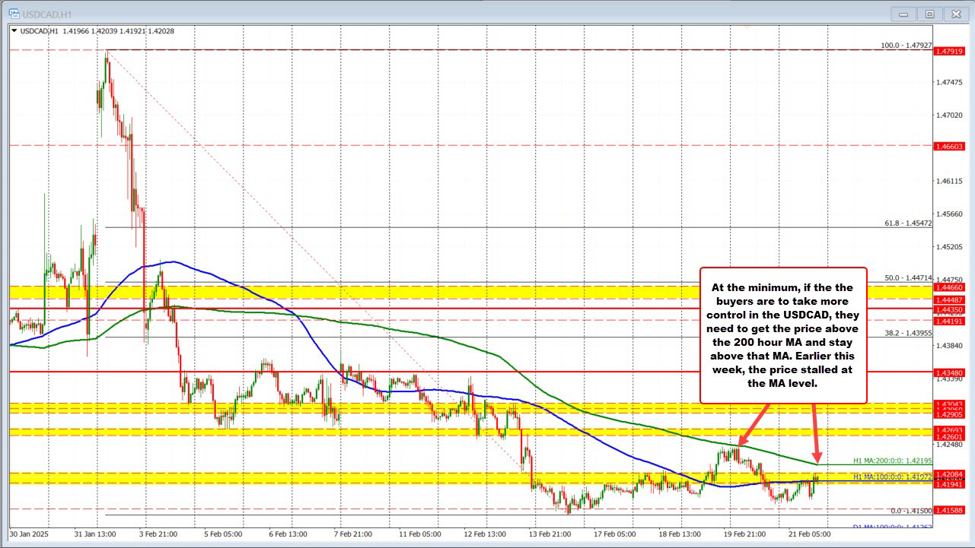Click the 31 Jan 13:00 time axis label
975x548 pixels.
point(95,534)
